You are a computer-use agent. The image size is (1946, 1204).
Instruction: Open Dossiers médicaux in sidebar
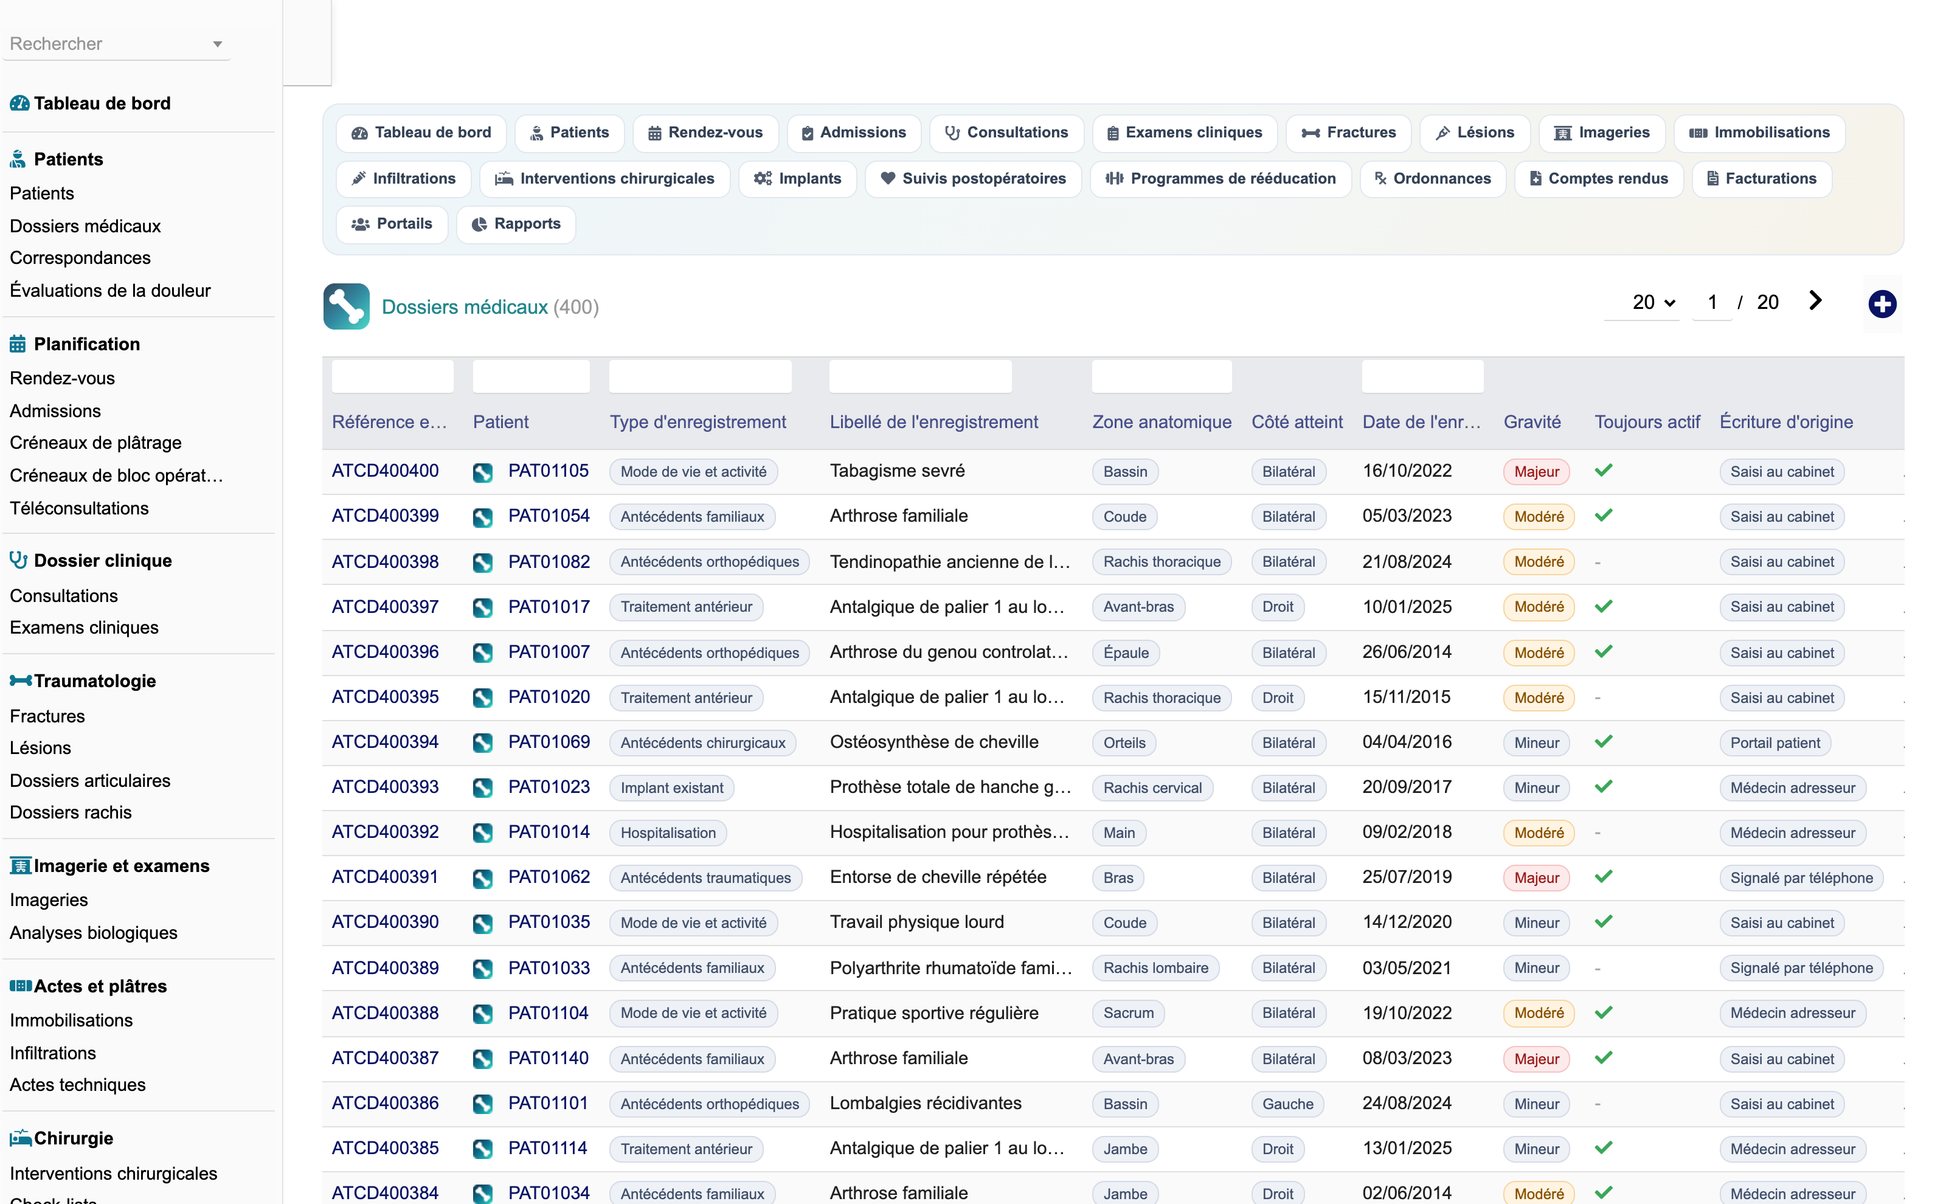tap(85, 226)
